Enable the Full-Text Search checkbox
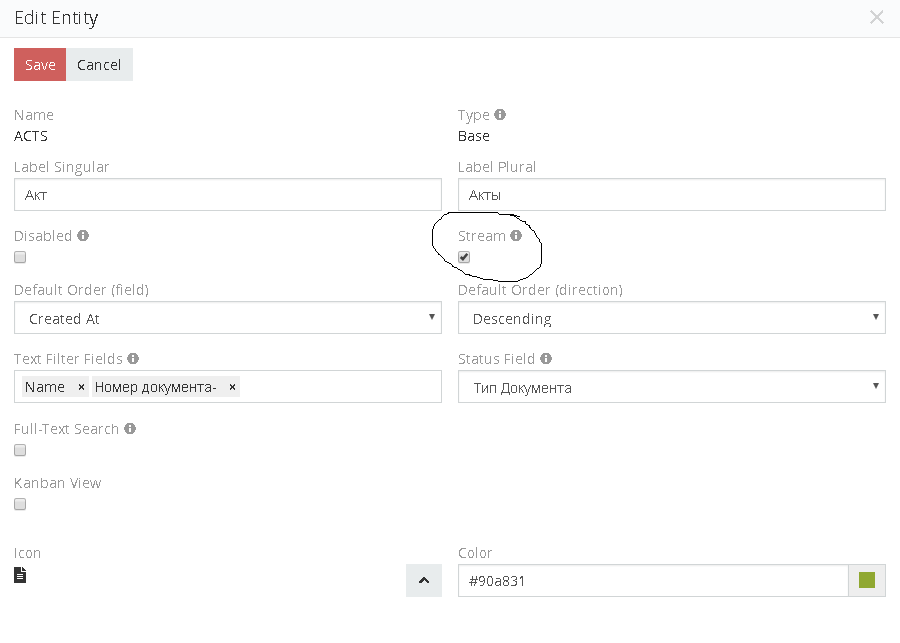 (20, 451)
